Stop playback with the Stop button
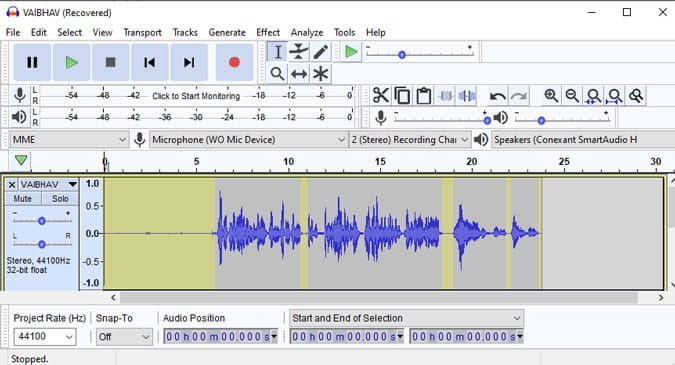This screenshot has width=675, height=365. coord(111,62)
